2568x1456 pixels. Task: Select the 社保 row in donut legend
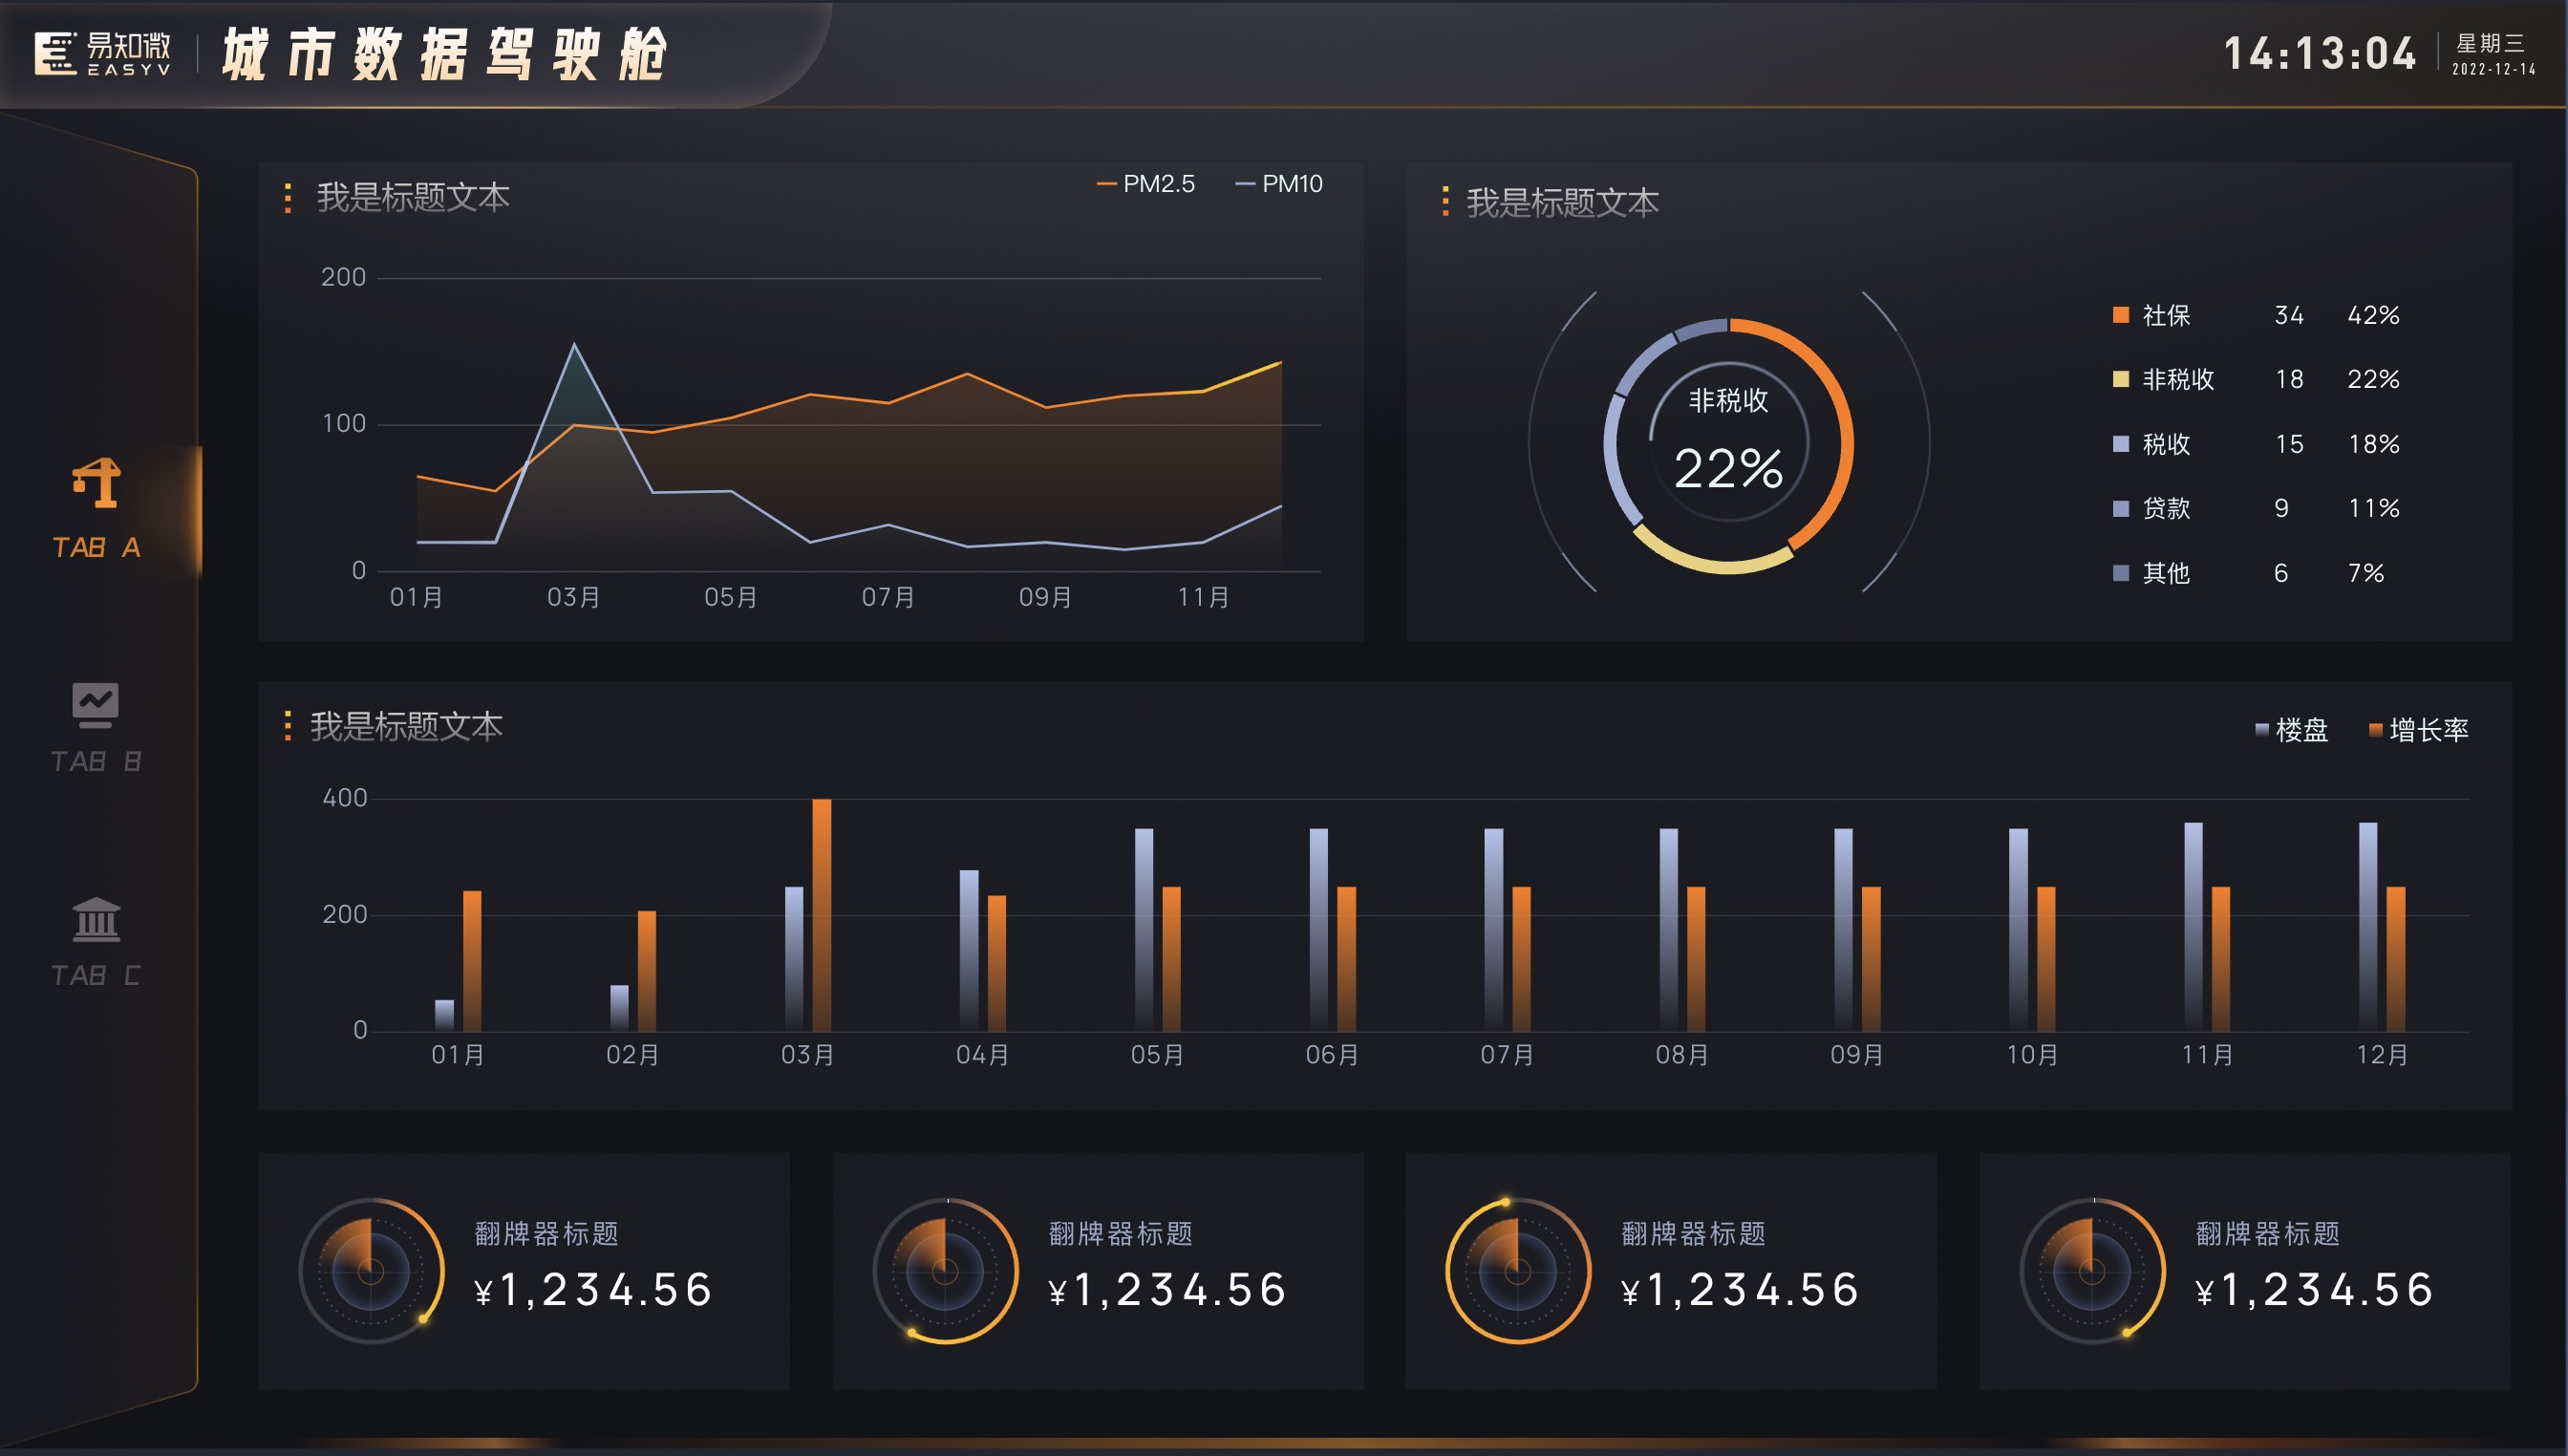click(x=2256, y=316)
